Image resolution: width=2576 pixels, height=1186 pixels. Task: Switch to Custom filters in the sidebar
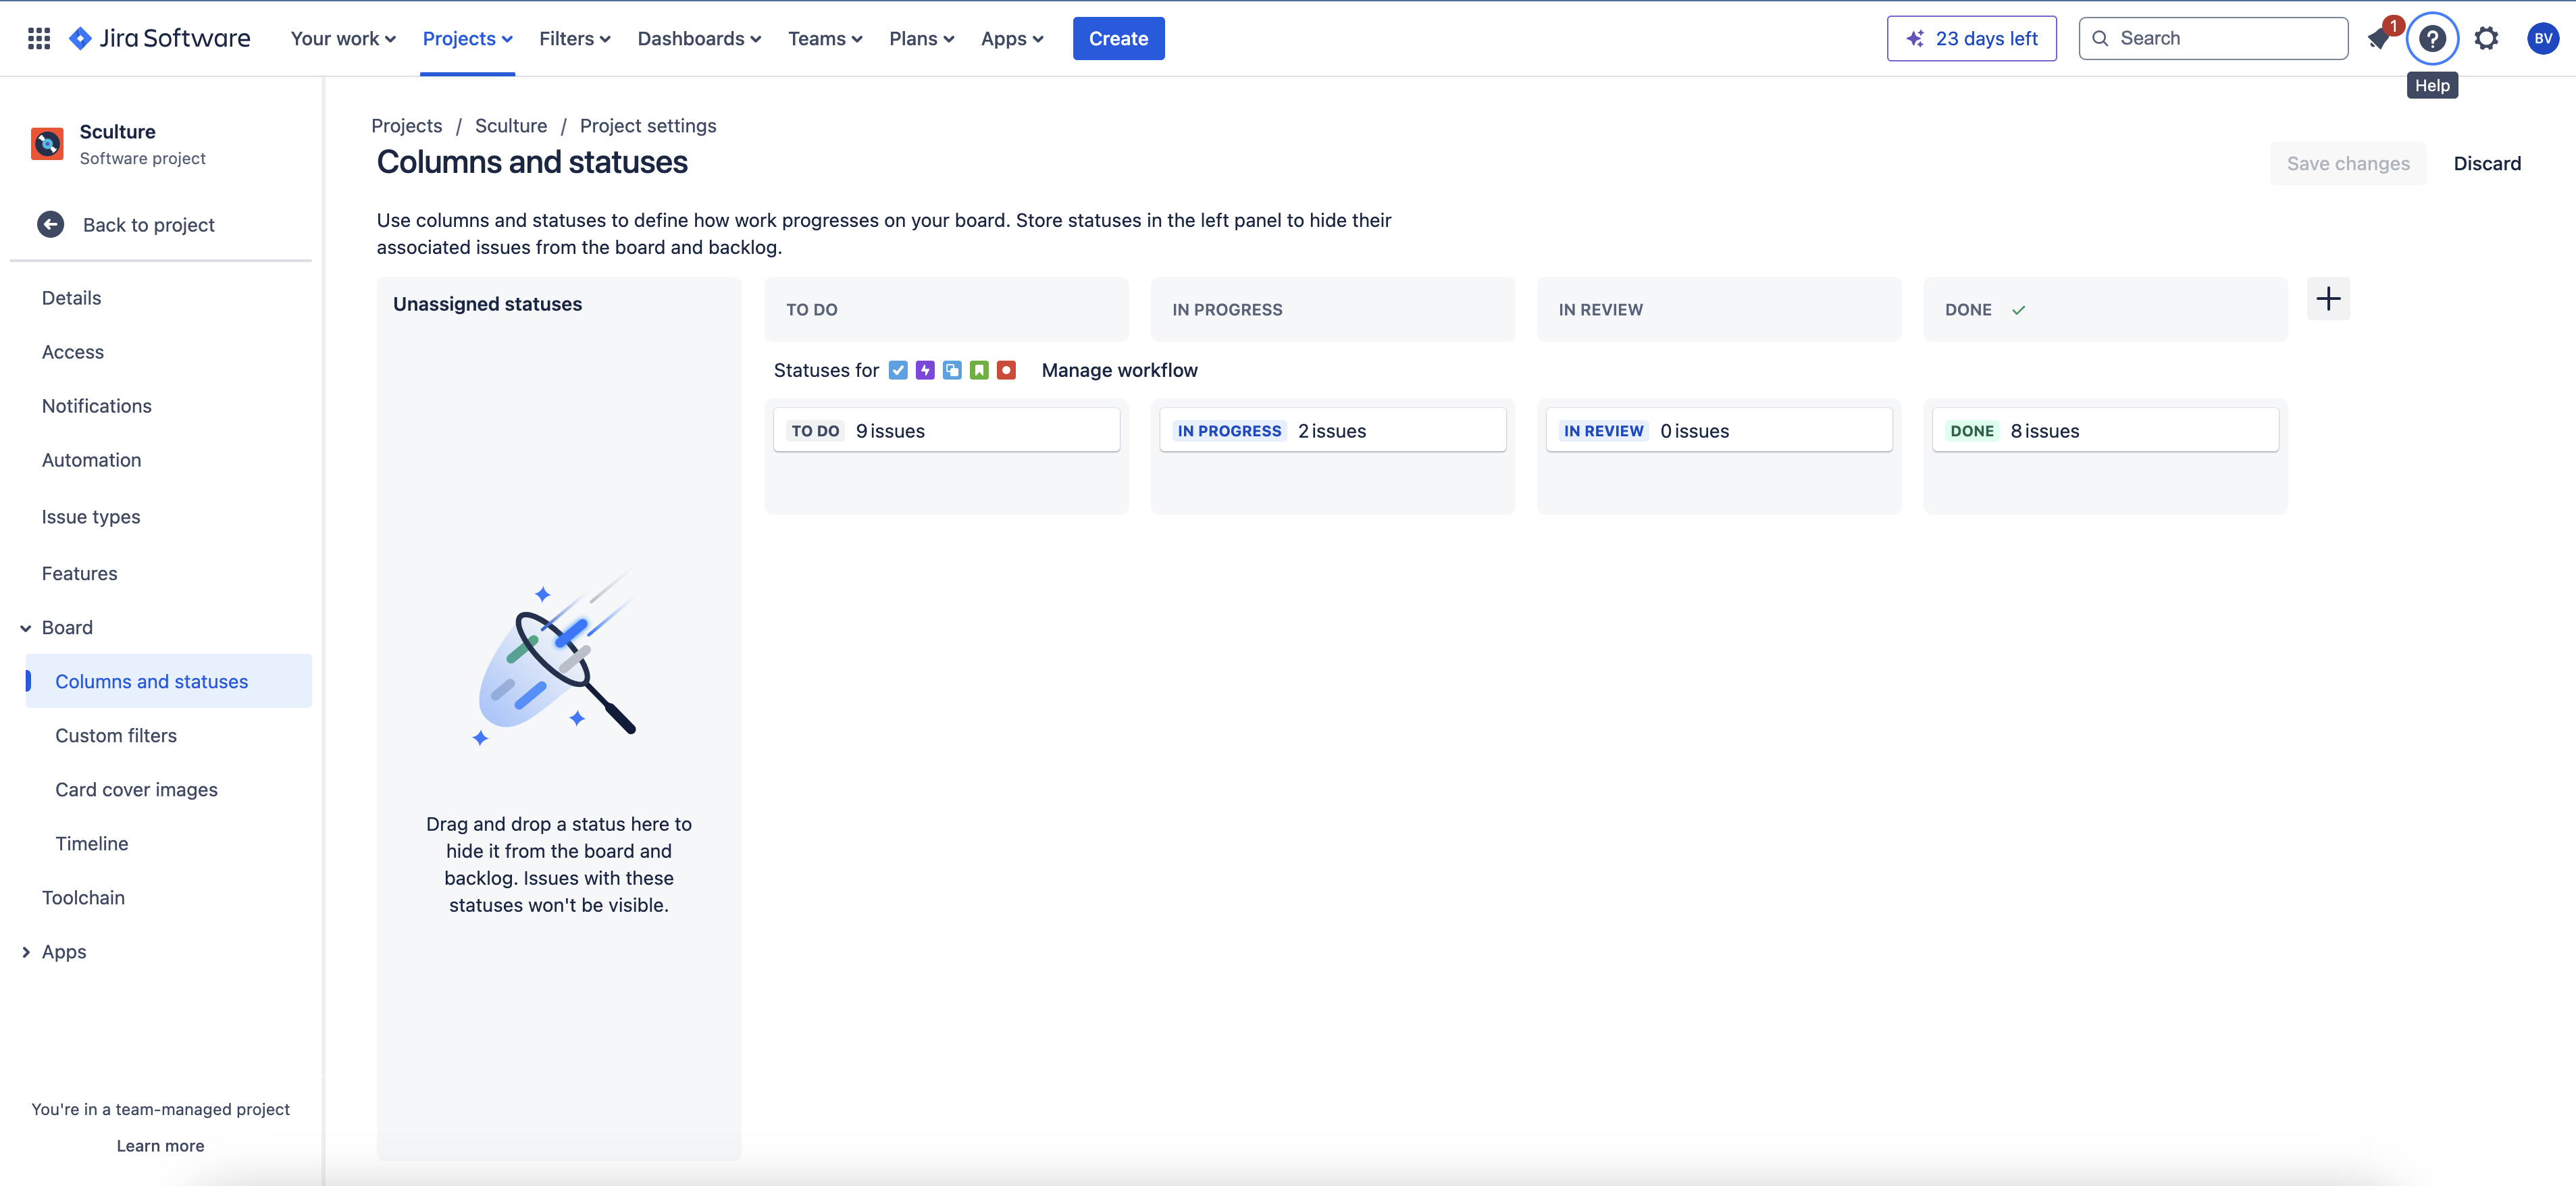(x=116, y=735)
